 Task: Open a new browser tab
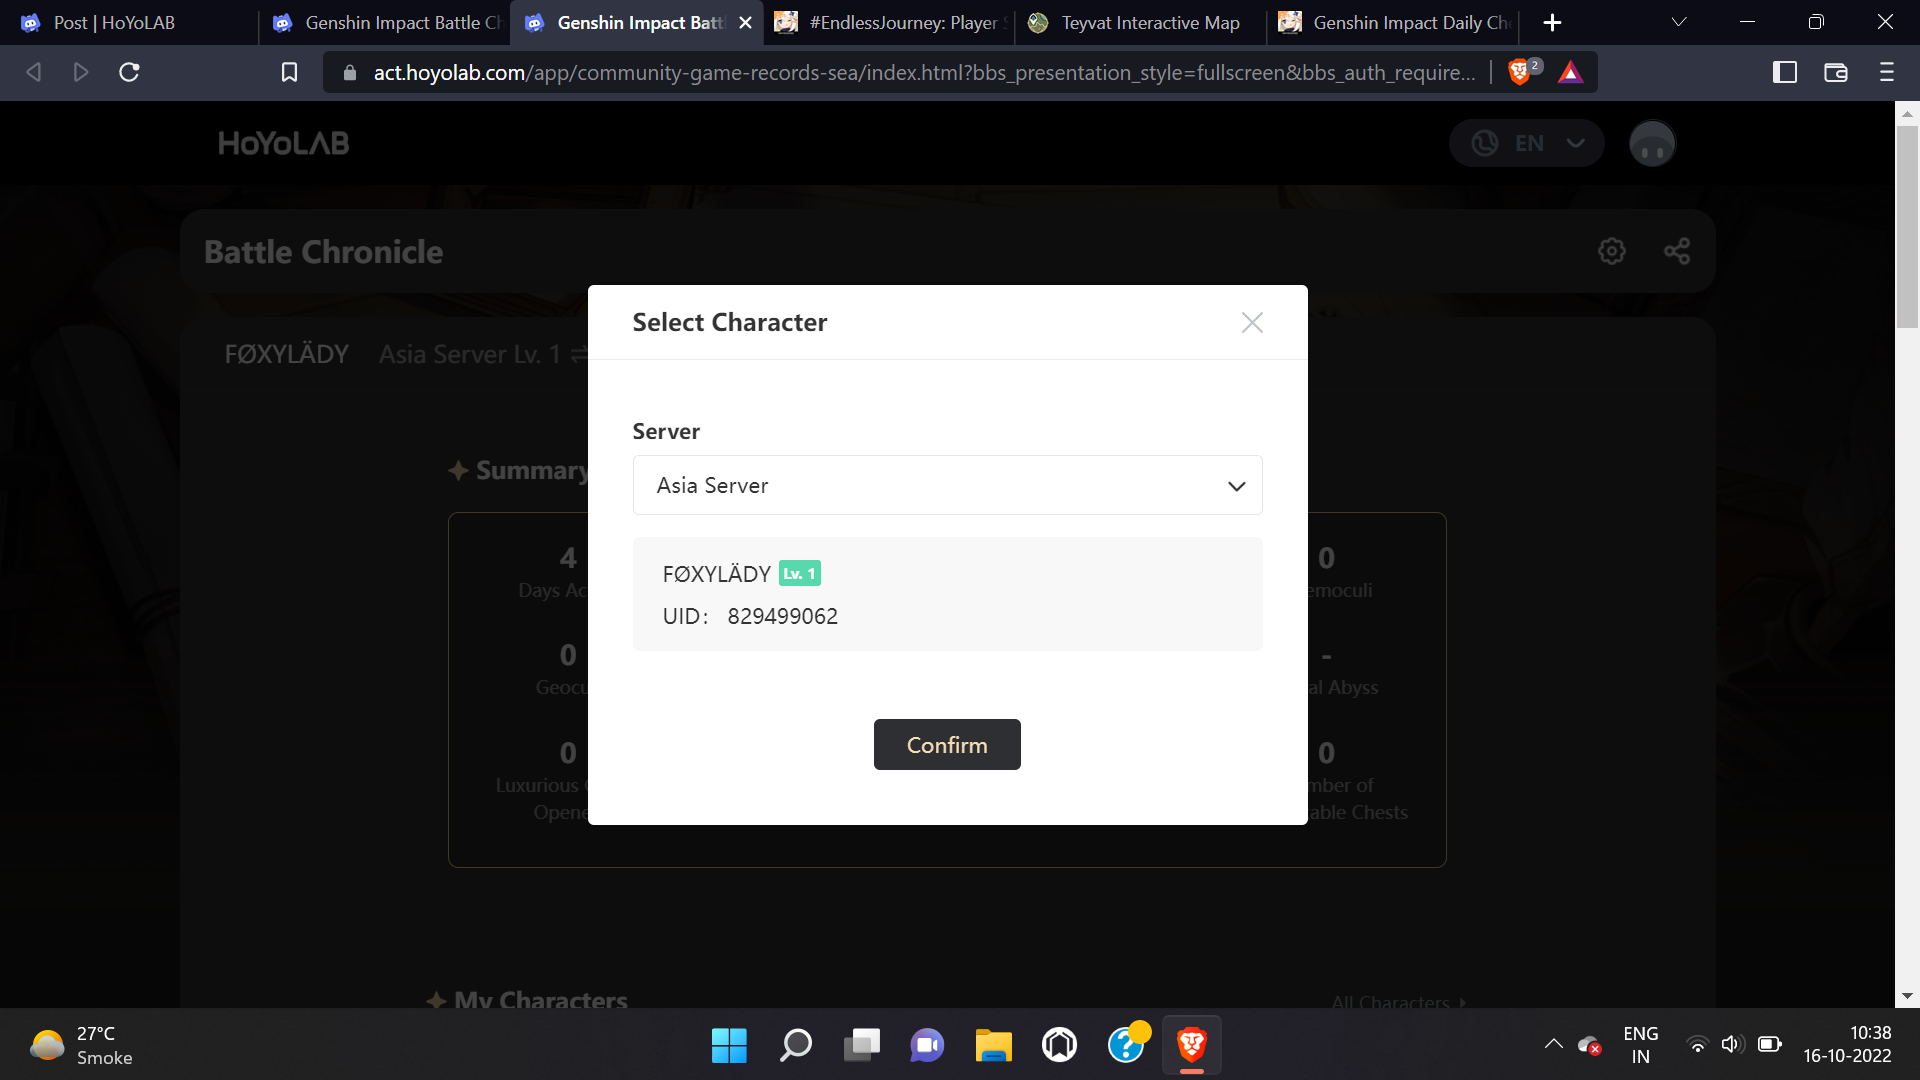(x=1552, y=22)
